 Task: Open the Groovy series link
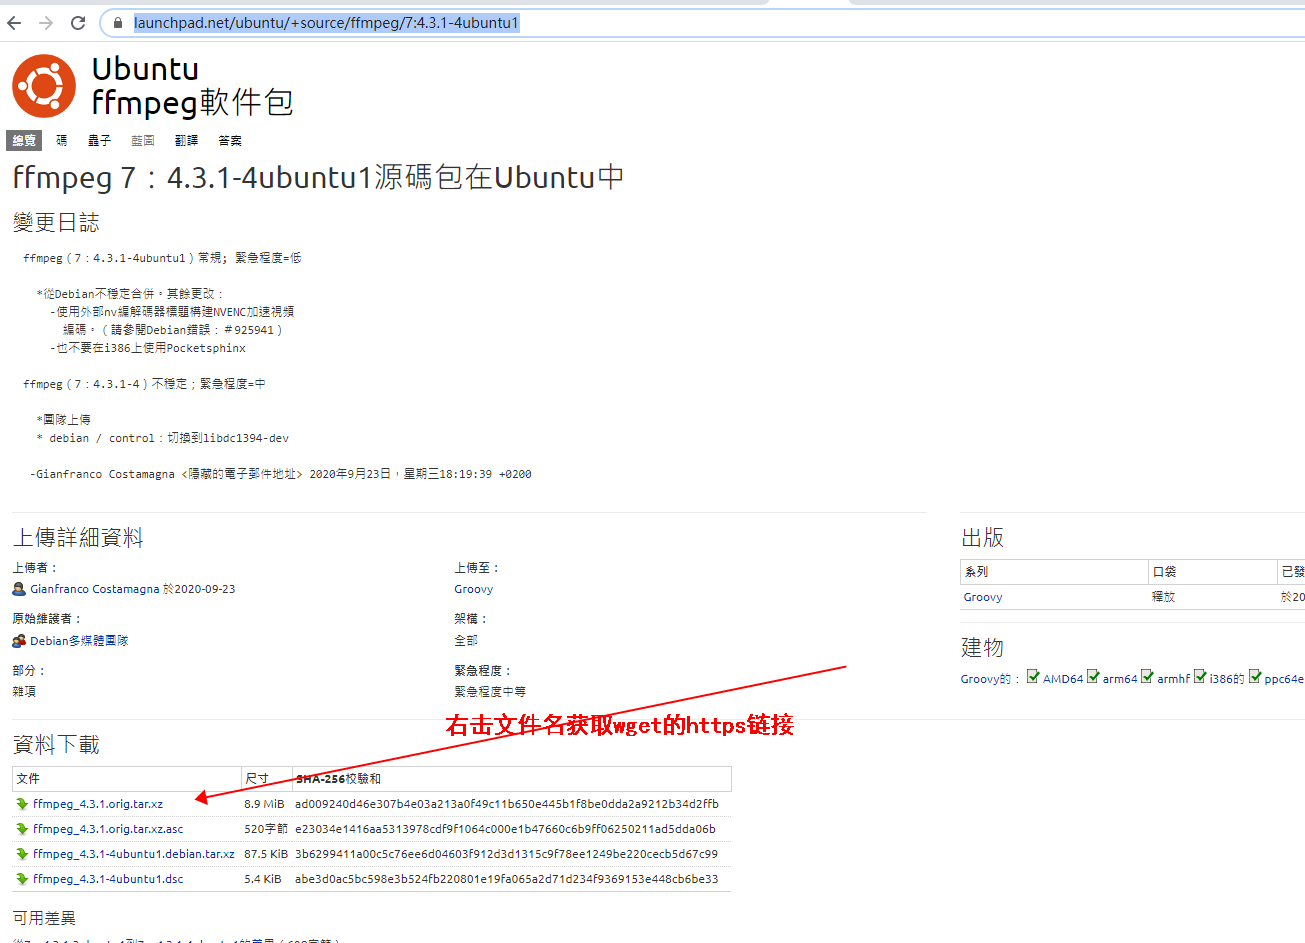coord(982,596)
